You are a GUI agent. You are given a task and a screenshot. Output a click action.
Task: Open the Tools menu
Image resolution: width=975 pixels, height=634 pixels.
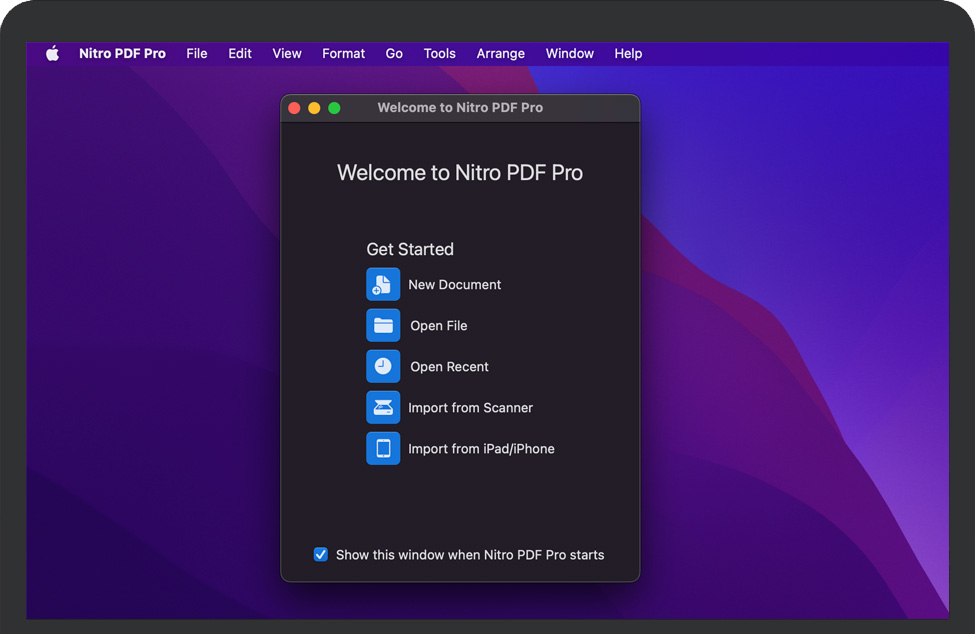[x=439, y=54]
